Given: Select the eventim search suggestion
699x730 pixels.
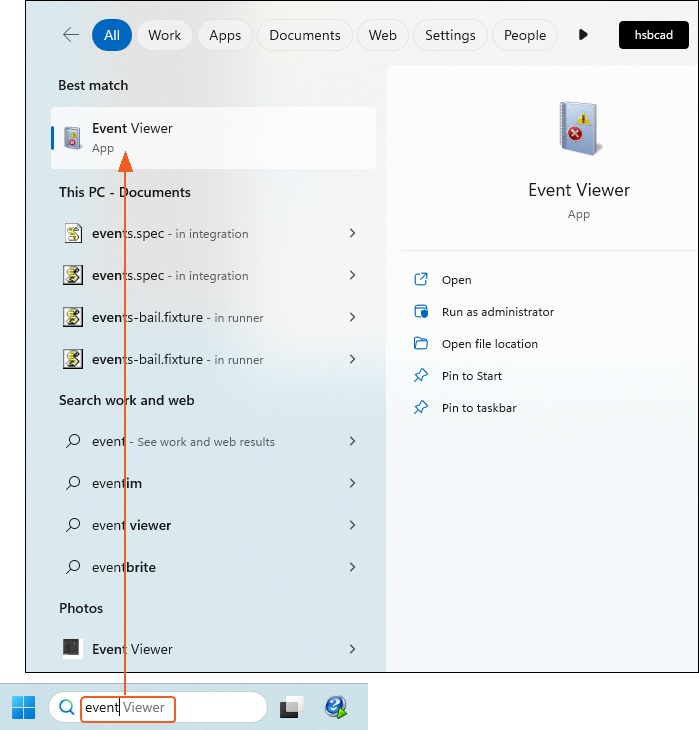Looking at the screenshot, I should (213, 483).
